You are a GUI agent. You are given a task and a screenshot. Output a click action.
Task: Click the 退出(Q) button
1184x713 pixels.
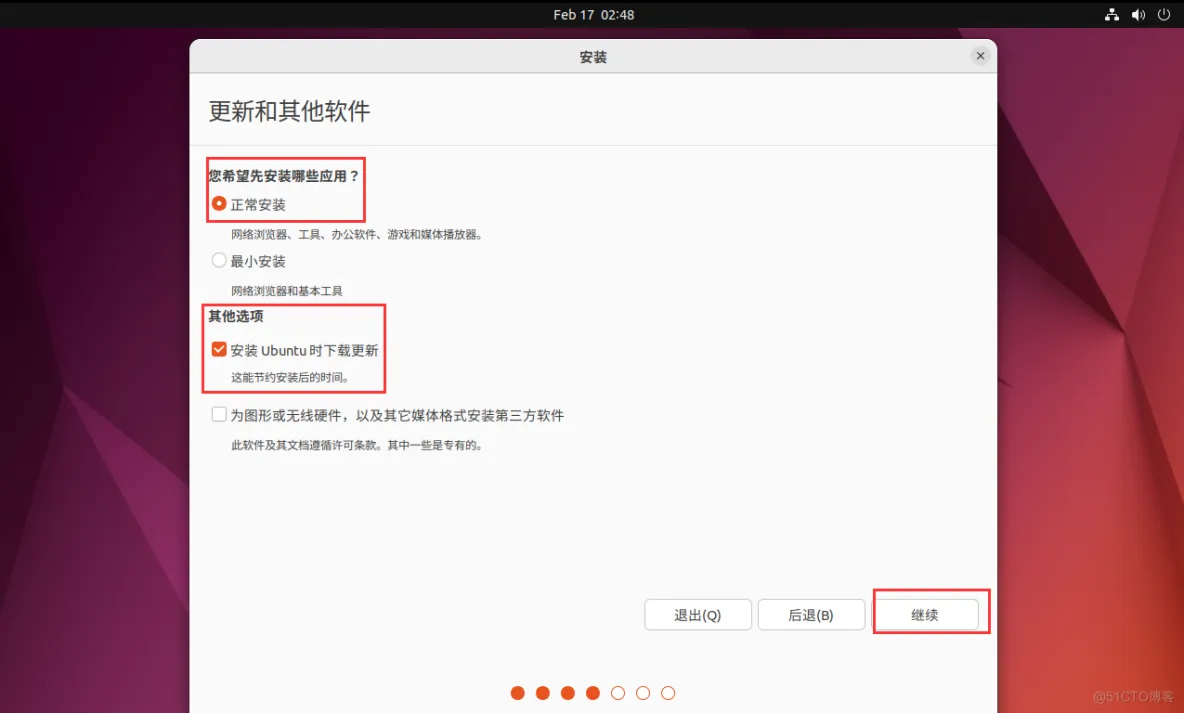pyautogui.click(x=698, y=615)
